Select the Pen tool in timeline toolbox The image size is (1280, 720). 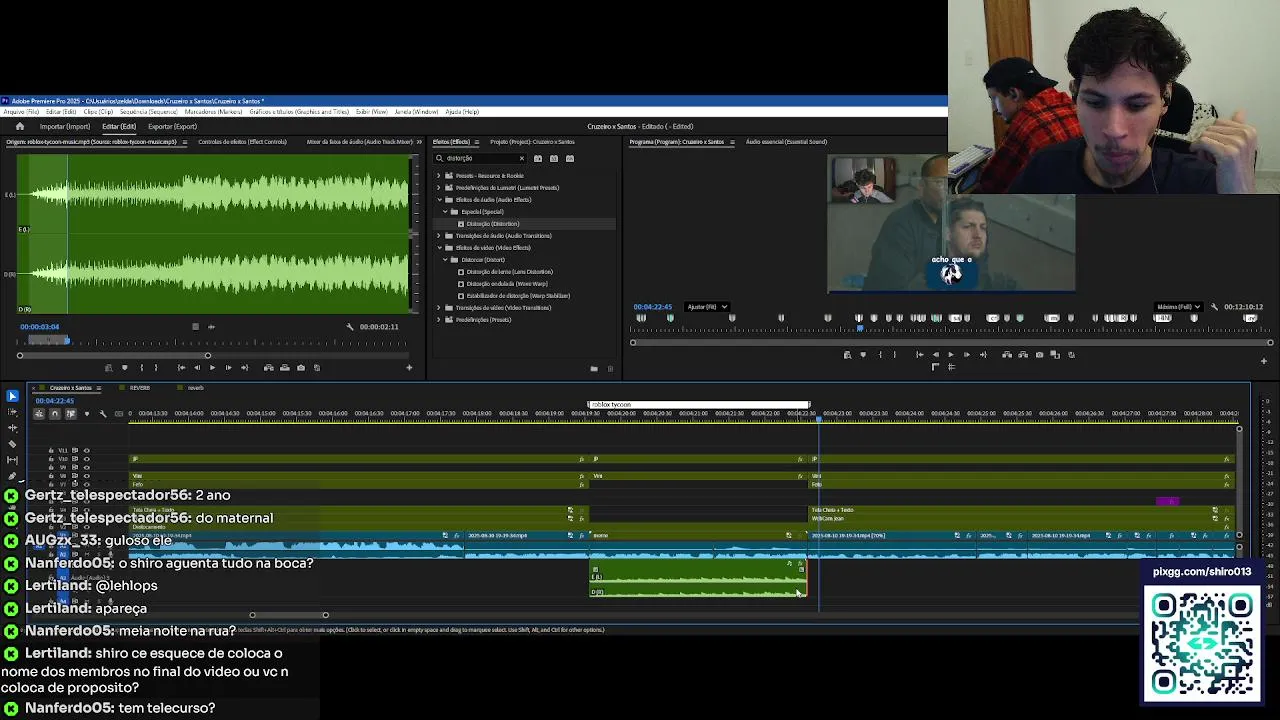click(12, 476)
